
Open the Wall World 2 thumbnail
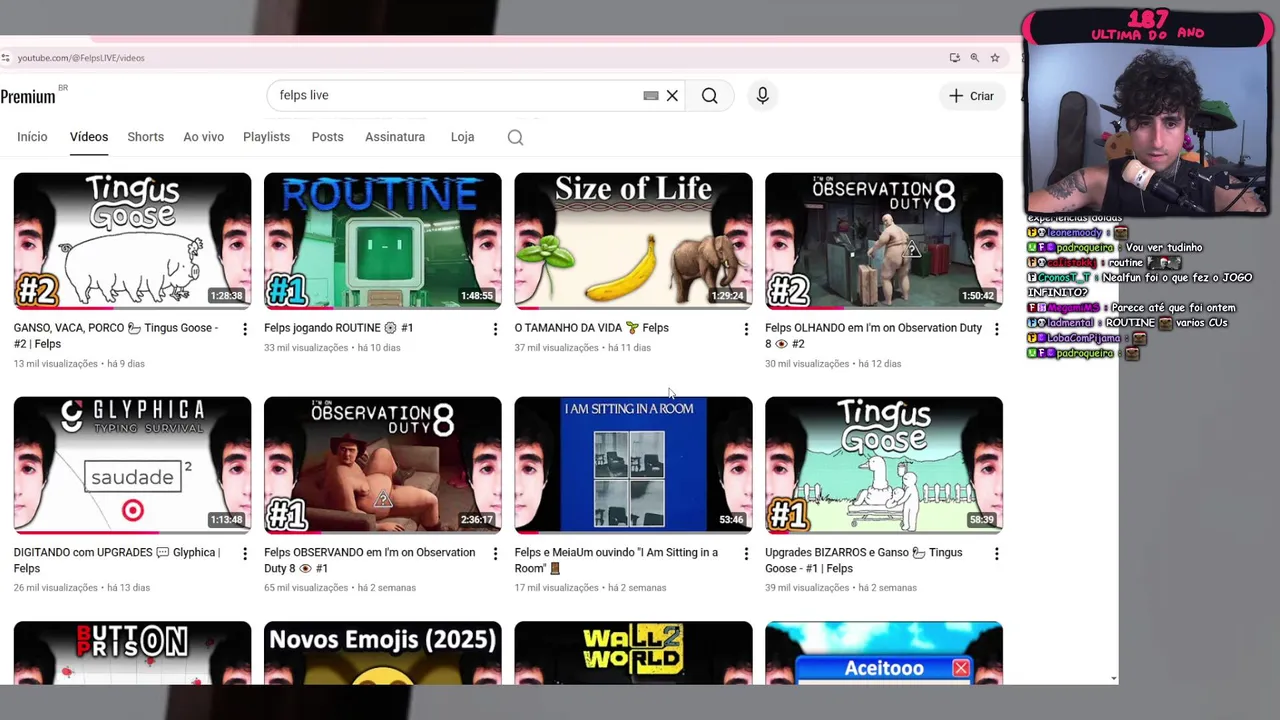(x=633, y=653)
